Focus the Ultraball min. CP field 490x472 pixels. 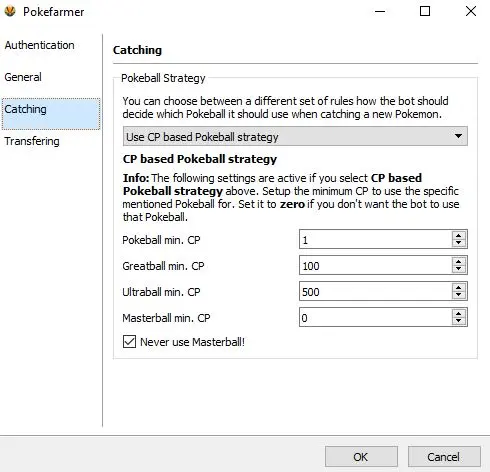pos(376,291)
